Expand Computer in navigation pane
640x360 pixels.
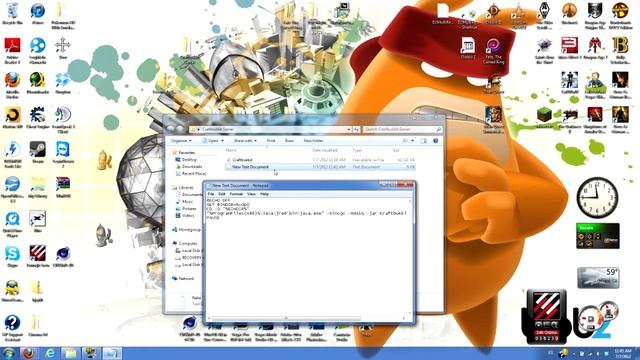click(x=187, y=244)
